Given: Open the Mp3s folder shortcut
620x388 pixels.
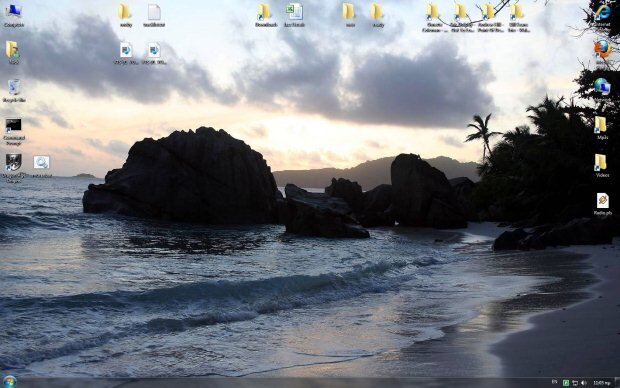Looking at the screenshot, I should pyautogui.click(x=601, y=124).
